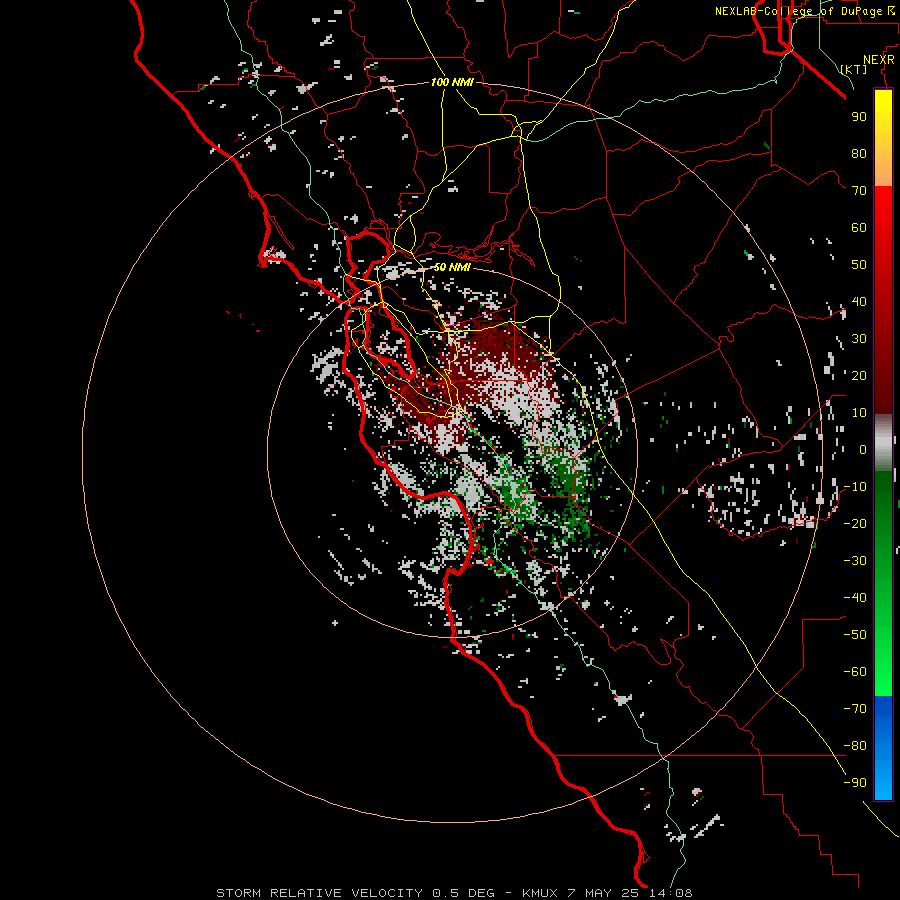Click the "KMUX" station identifier in caption
This screenshot has height=900, width=900.
point(540,893)
